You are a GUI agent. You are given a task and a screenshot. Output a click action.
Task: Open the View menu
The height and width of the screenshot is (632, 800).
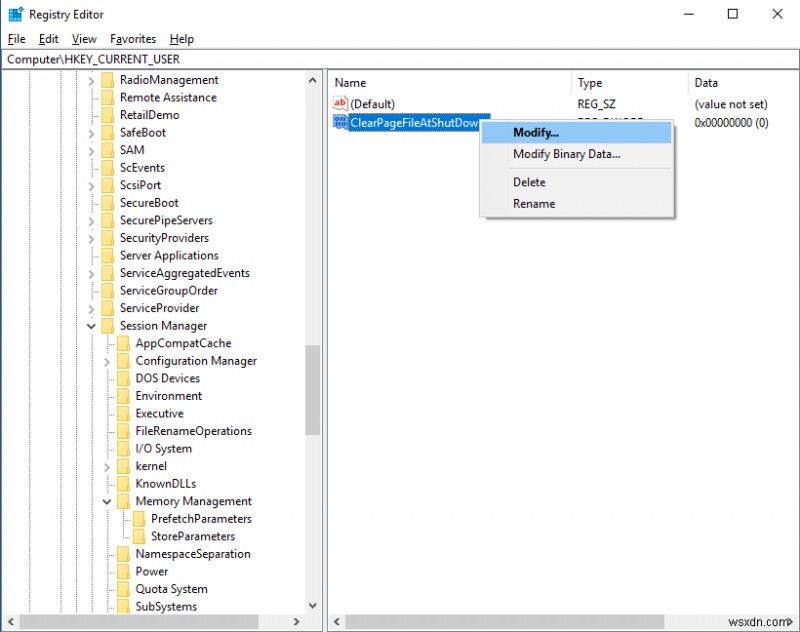tap(84, 39)
